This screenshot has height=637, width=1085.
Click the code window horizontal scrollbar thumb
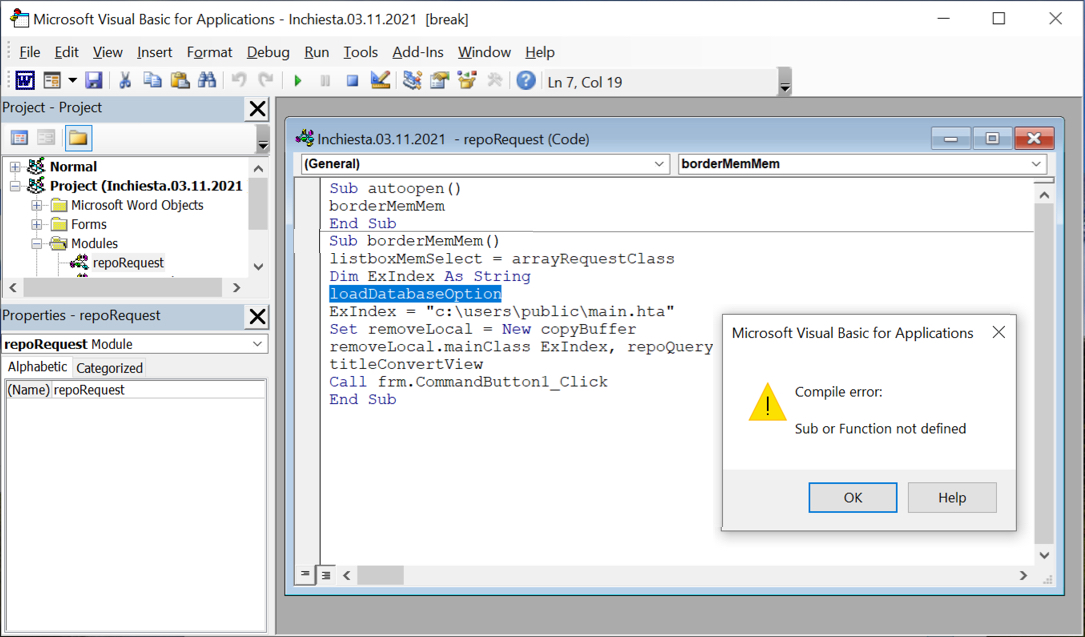coord(380,575)
